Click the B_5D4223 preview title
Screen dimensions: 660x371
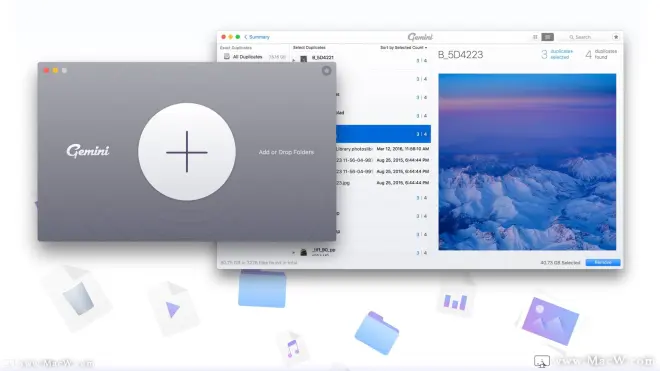[x=460, y=55]
